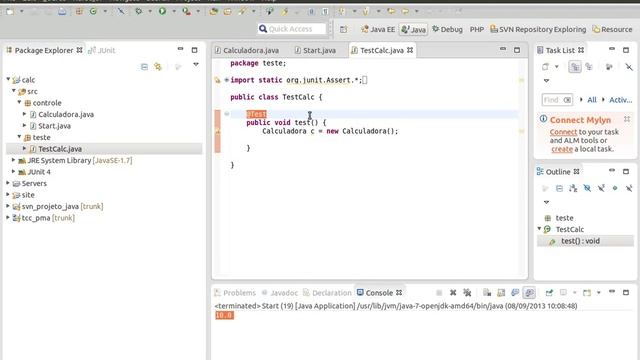640x360 pixels.
Task: Open the JUnit view tab
Action: pos(102,50)
